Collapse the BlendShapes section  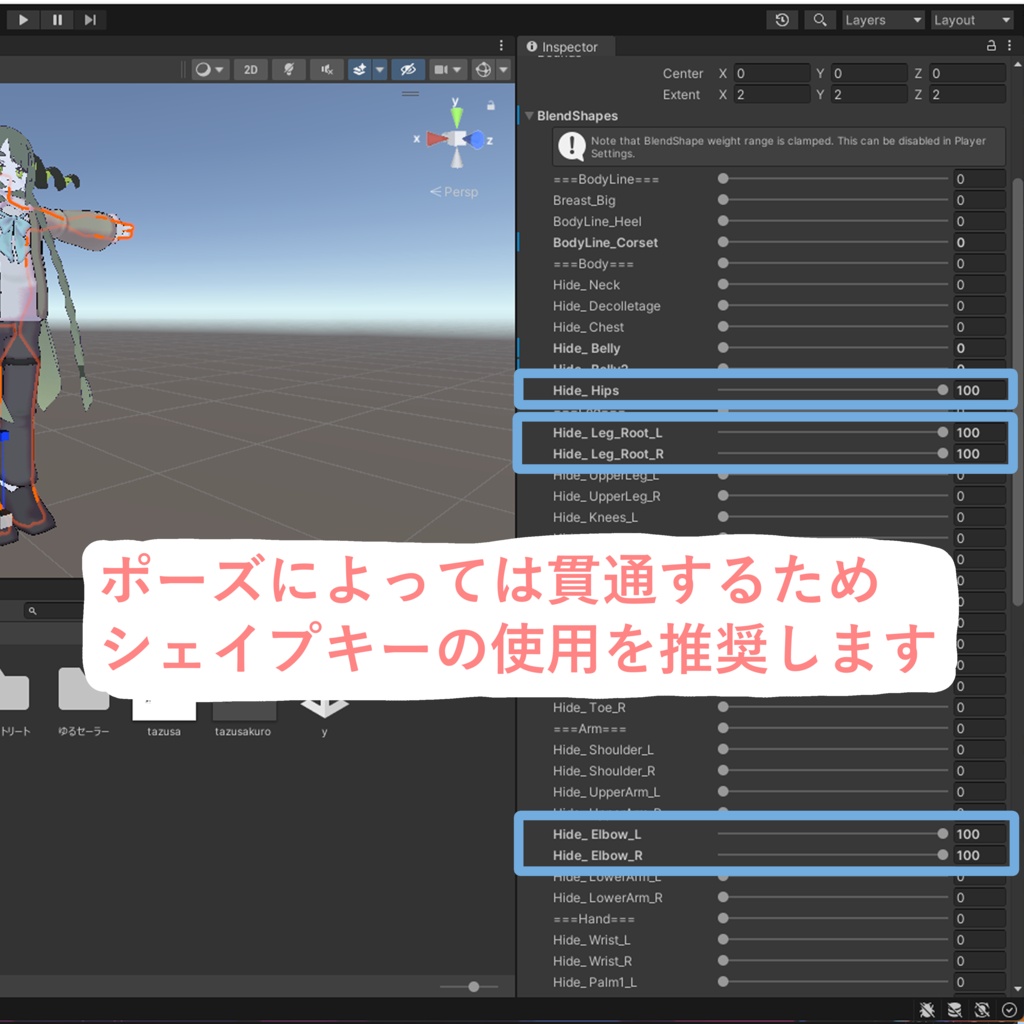pyautogui.click(x=529, y=116)
